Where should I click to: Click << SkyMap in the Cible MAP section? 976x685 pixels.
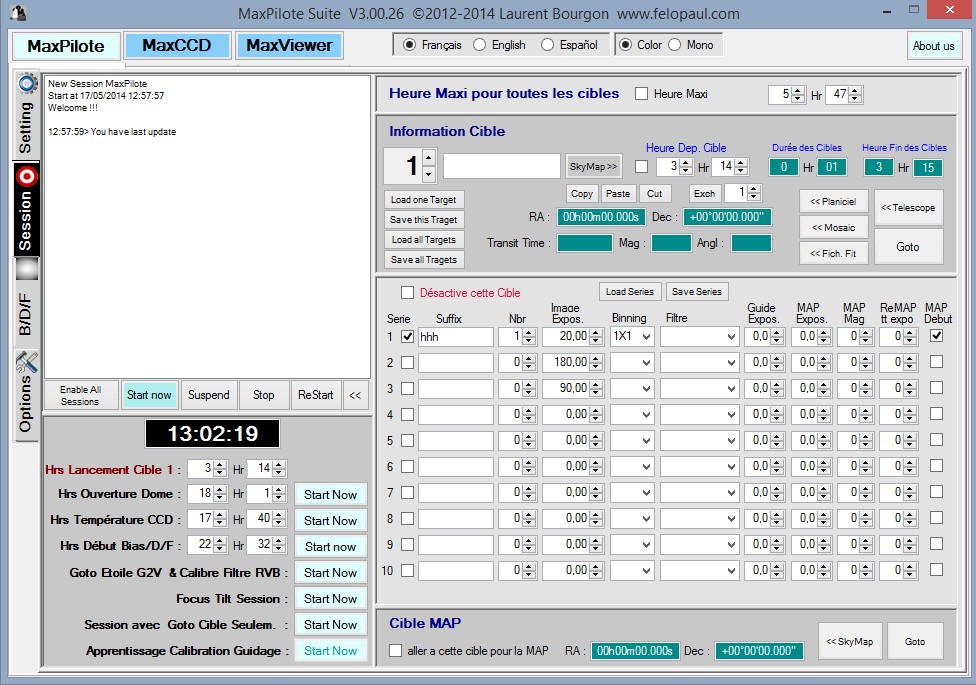coord(850,641)
